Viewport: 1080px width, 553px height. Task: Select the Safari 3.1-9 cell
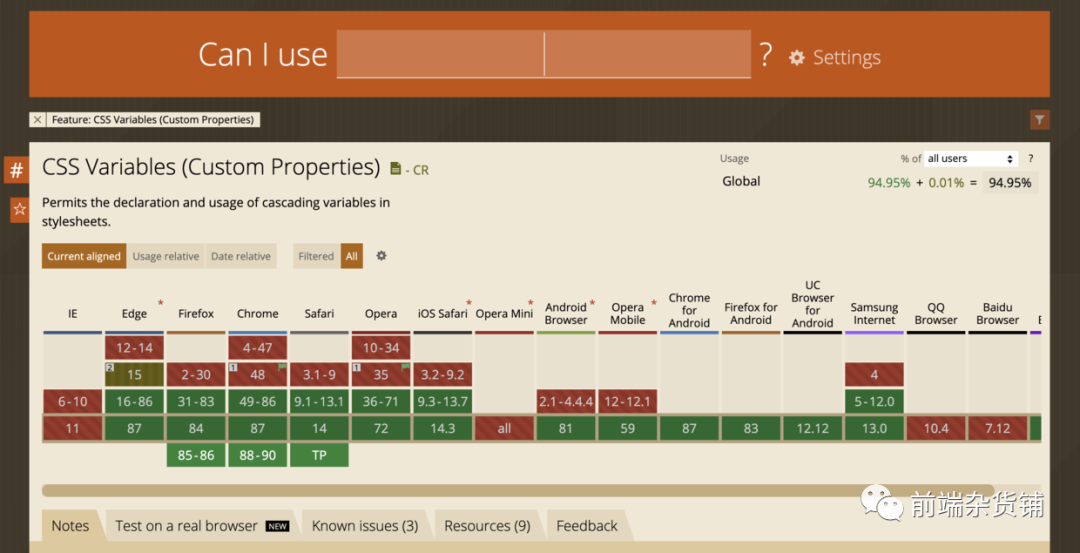320,375
